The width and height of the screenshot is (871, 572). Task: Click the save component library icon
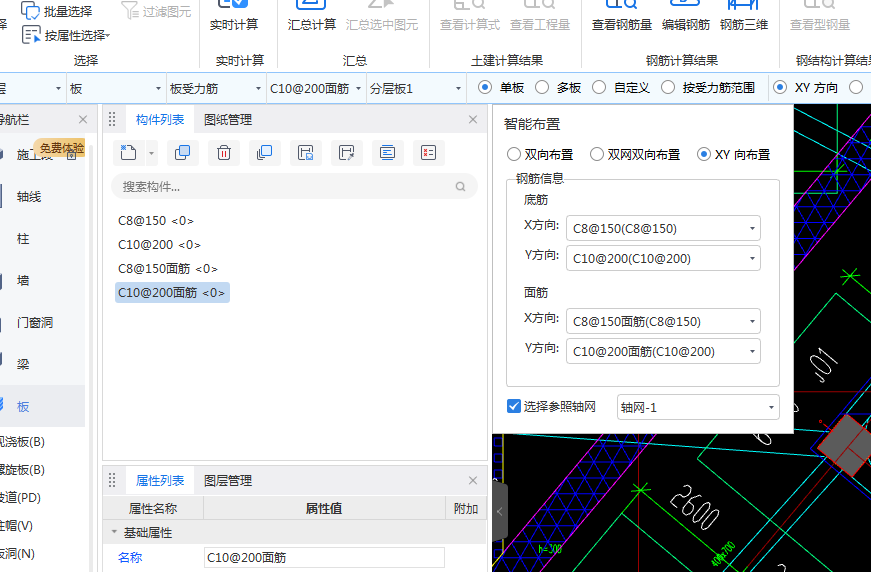[306, 153]
